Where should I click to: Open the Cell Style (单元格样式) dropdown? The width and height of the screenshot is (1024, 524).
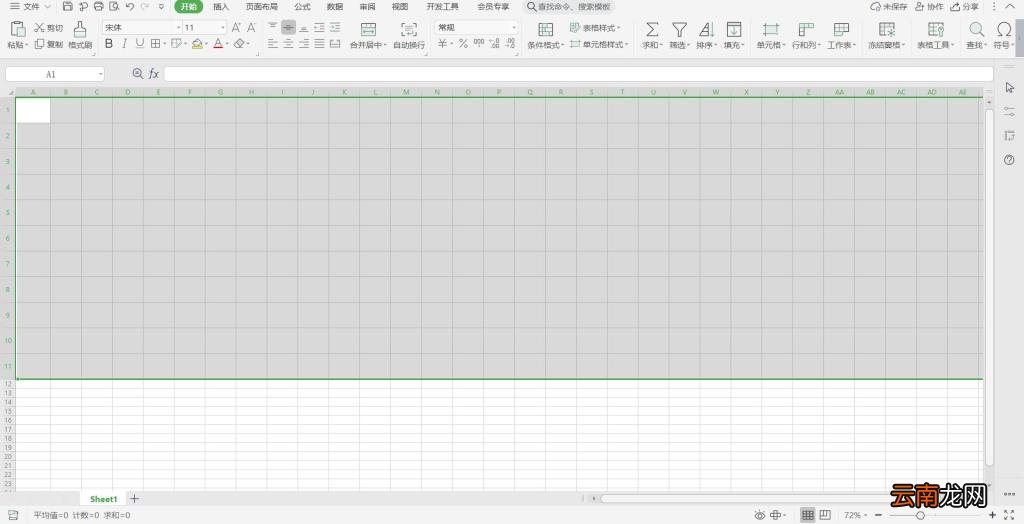[x=599, y=44]
